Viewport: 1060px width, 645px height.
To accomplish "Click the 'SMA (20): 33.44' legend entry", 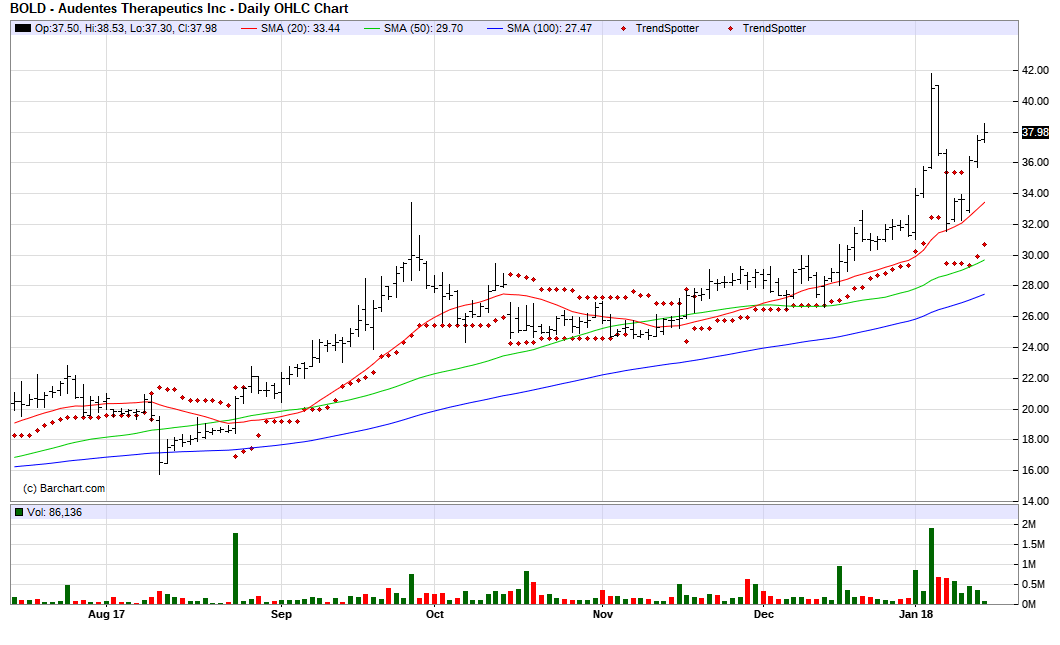I will (x=300, y=28).
